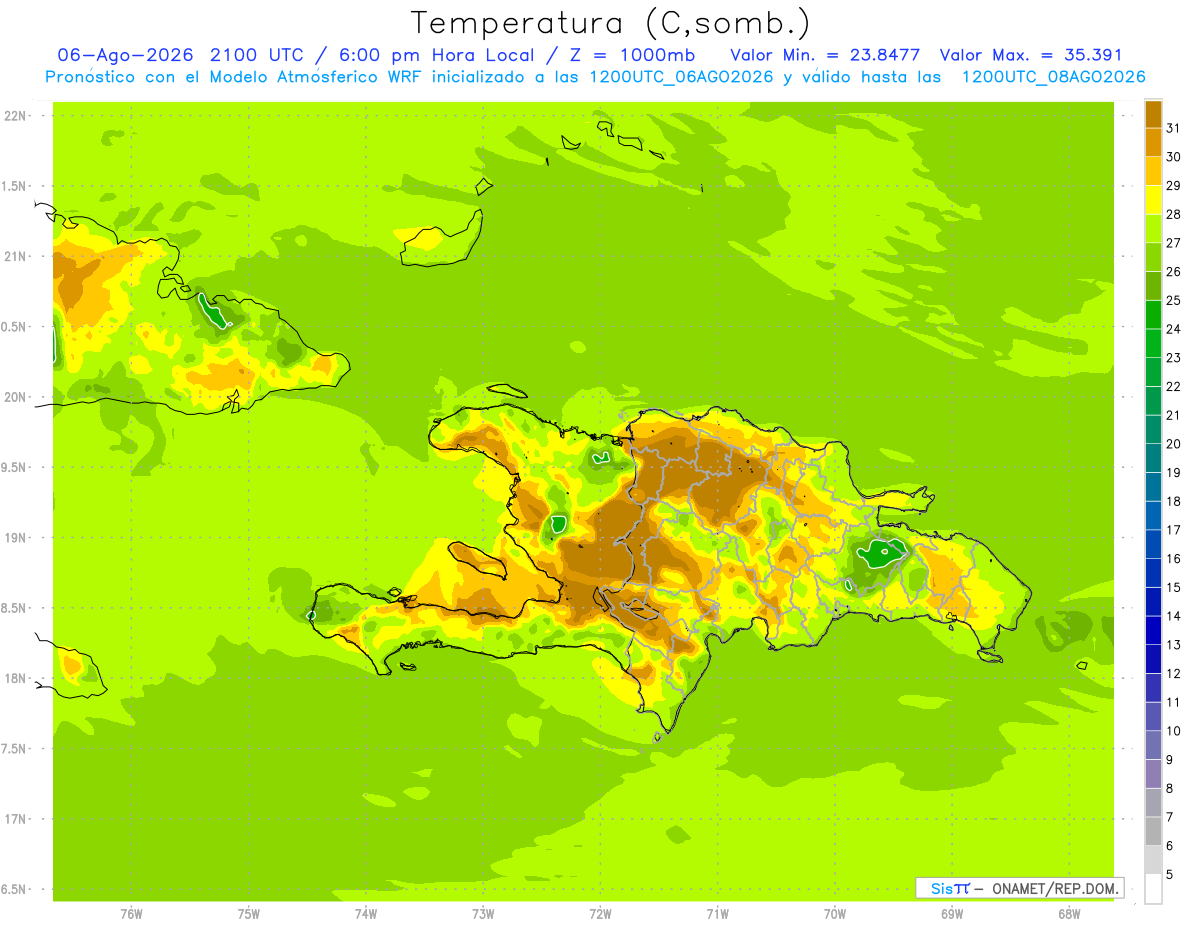Click colorbar value "24"
1200x927 pixels.
[1173, 329]
